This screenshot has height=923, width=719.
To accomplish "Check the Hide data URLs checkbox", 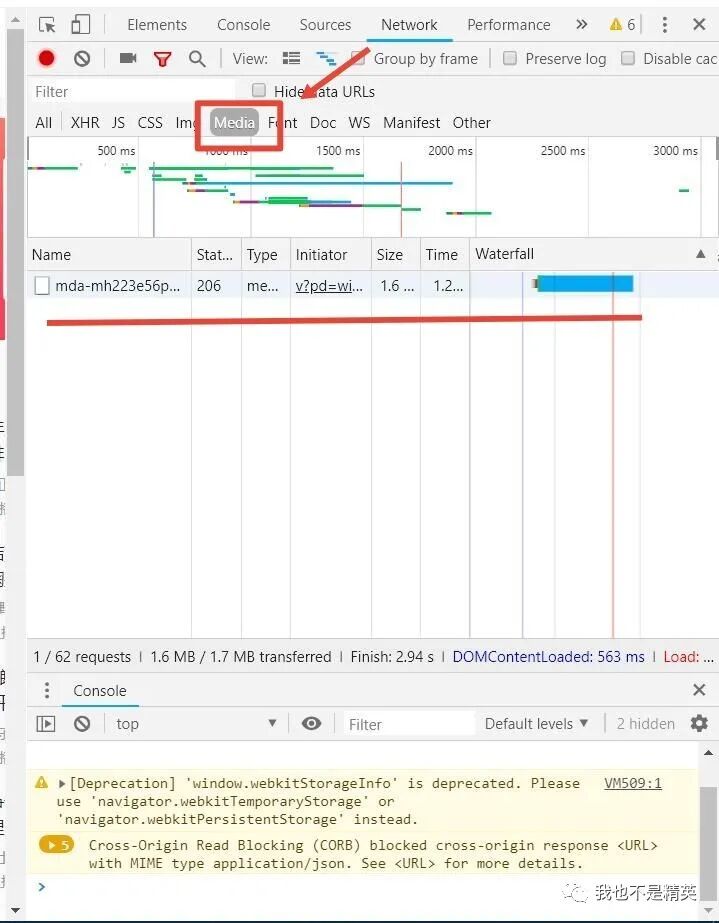I will pyautogui.click(x=259, y=90).
